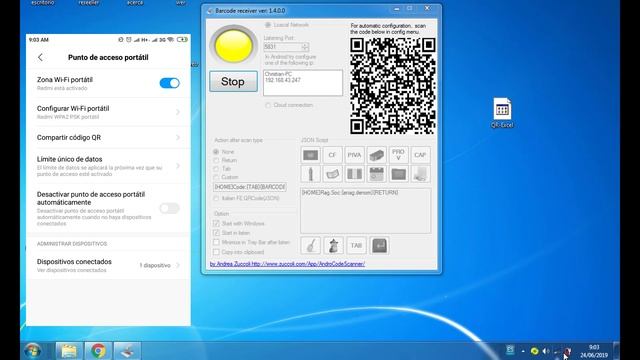The height and width of the screenshot is (360, 640).
Task: Toggle Minimize in Tray Bar after listen
Action: pos(216,242)
